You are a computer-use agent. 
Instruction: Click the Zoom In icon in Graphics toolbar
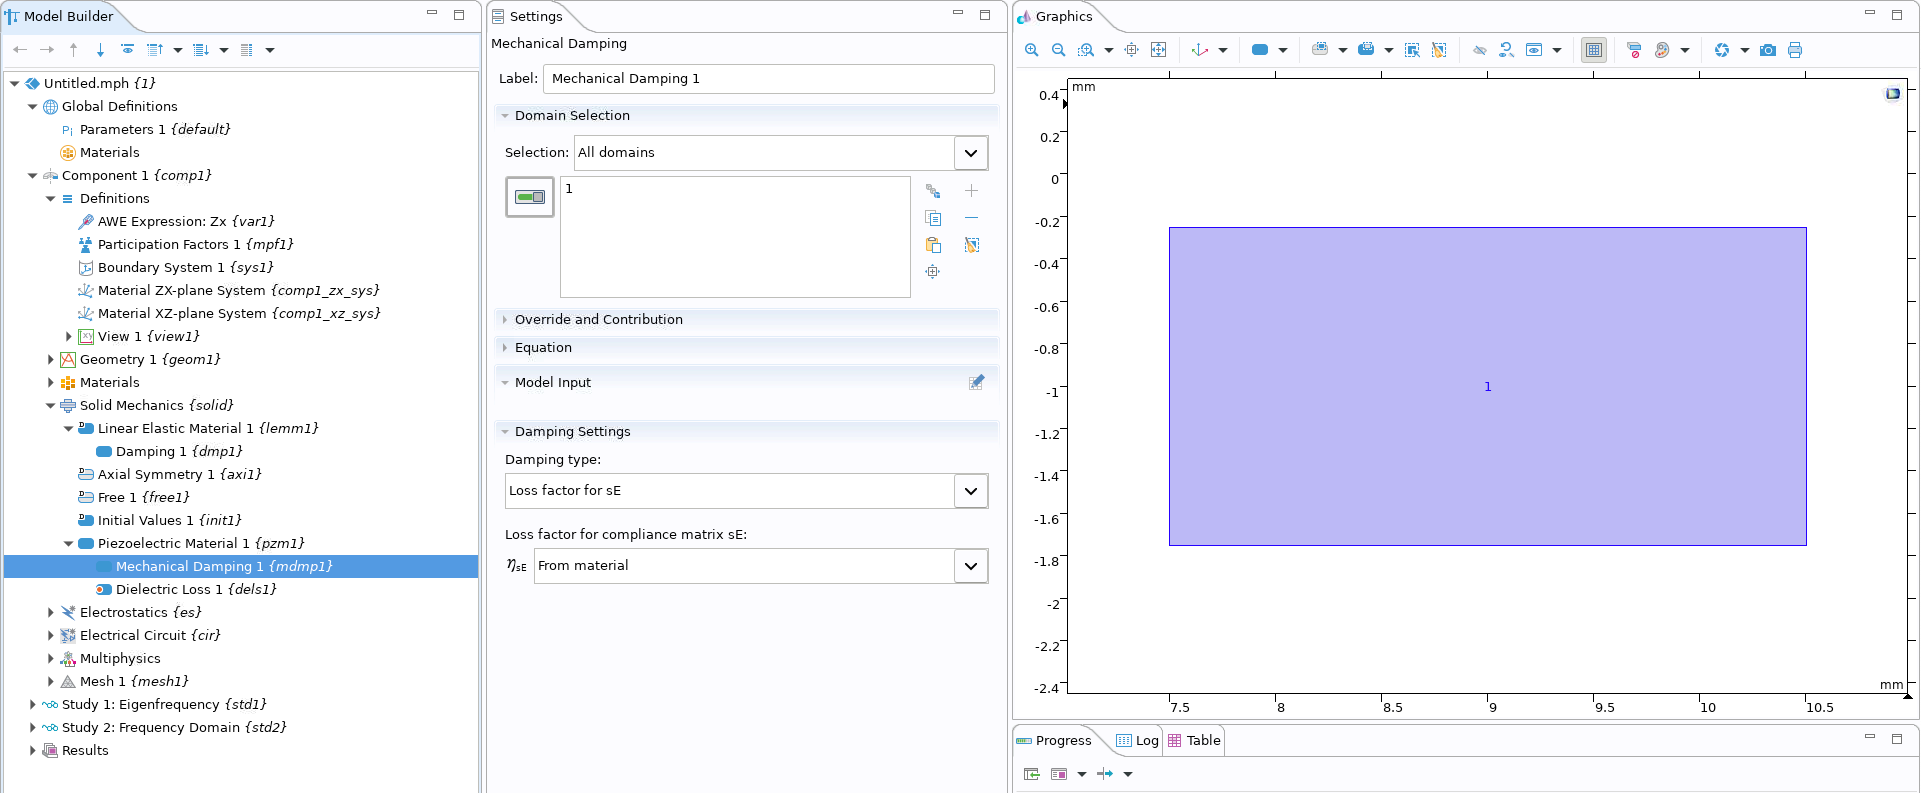click(x=1031, y=50)
